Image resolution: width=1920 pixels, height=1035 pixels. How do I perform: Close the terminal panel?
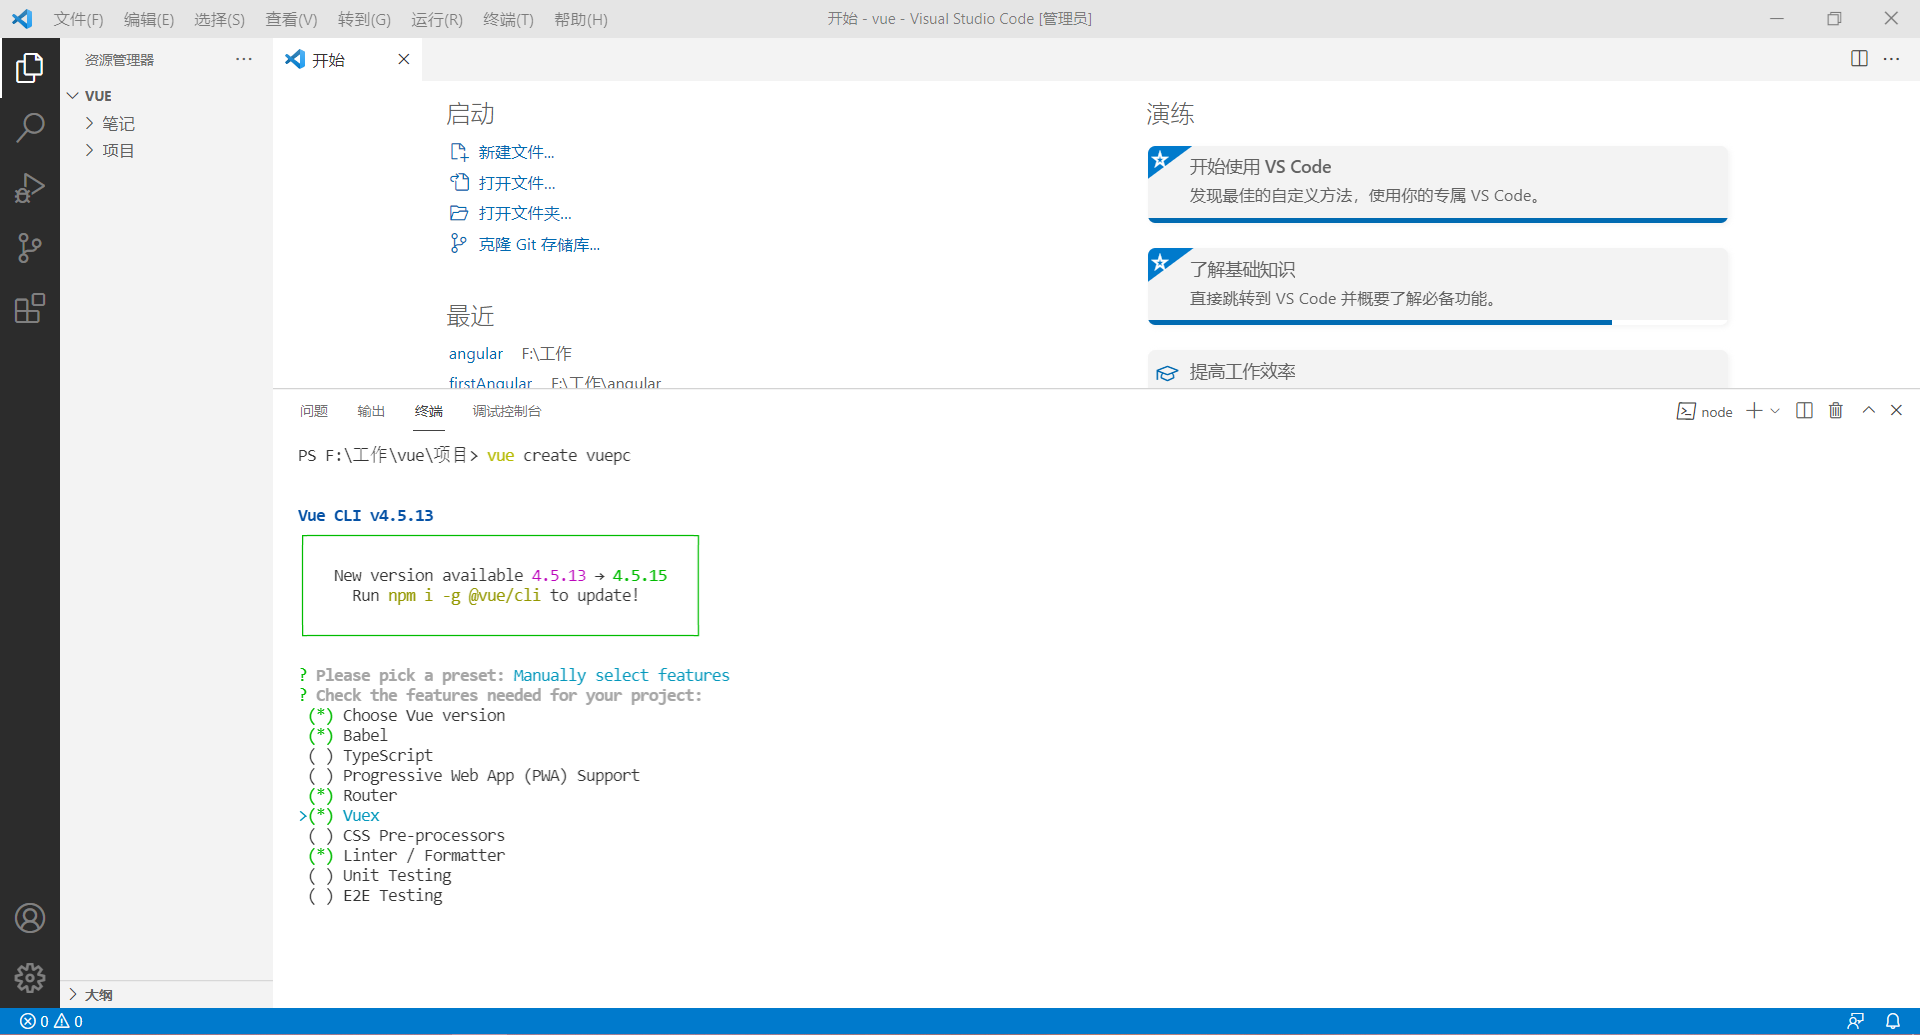(x=1896, y=411)
